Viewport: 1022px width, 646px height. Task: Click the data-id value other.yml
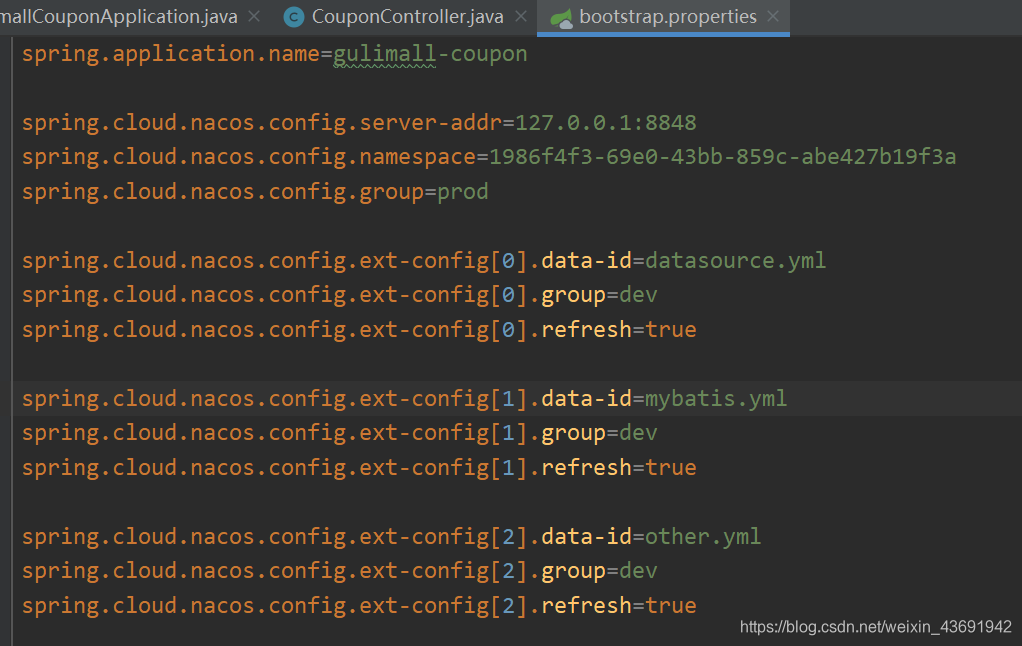pyautogui.click(x=703, y=536)
